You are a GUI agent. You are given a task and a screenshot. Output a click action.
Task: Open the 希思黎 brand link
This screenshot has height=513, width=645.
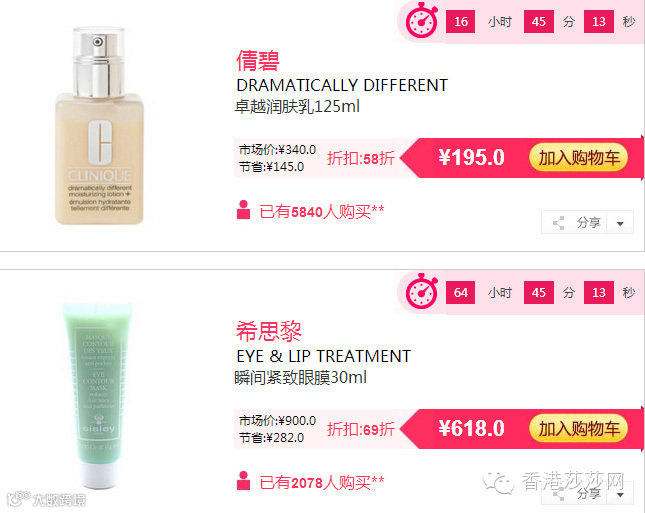pyautogui.click(x=269, y=332)
